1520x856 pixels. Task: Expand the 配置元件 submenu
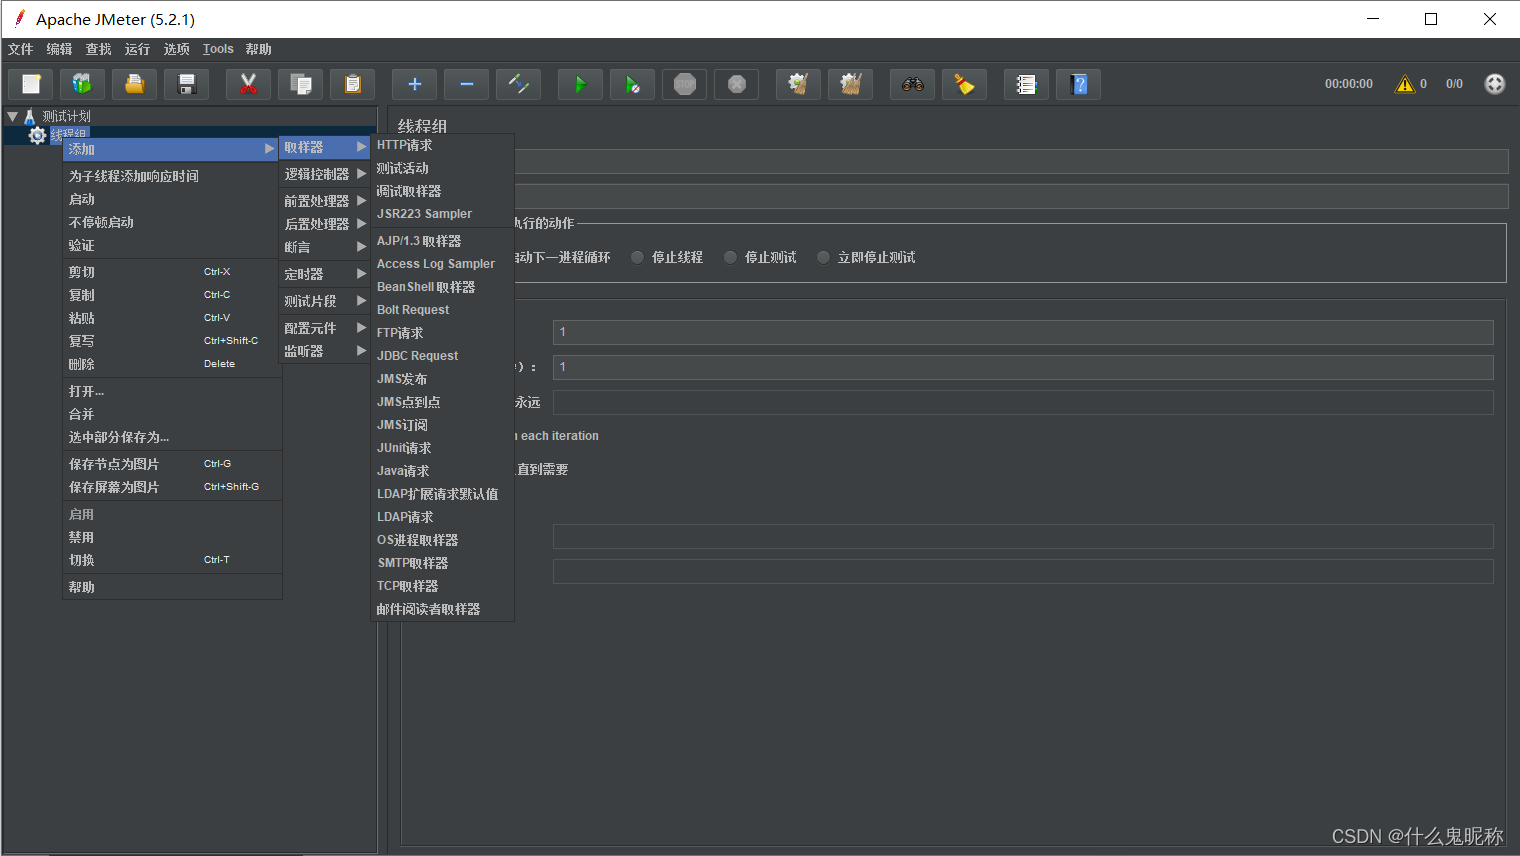click(325, 328)
